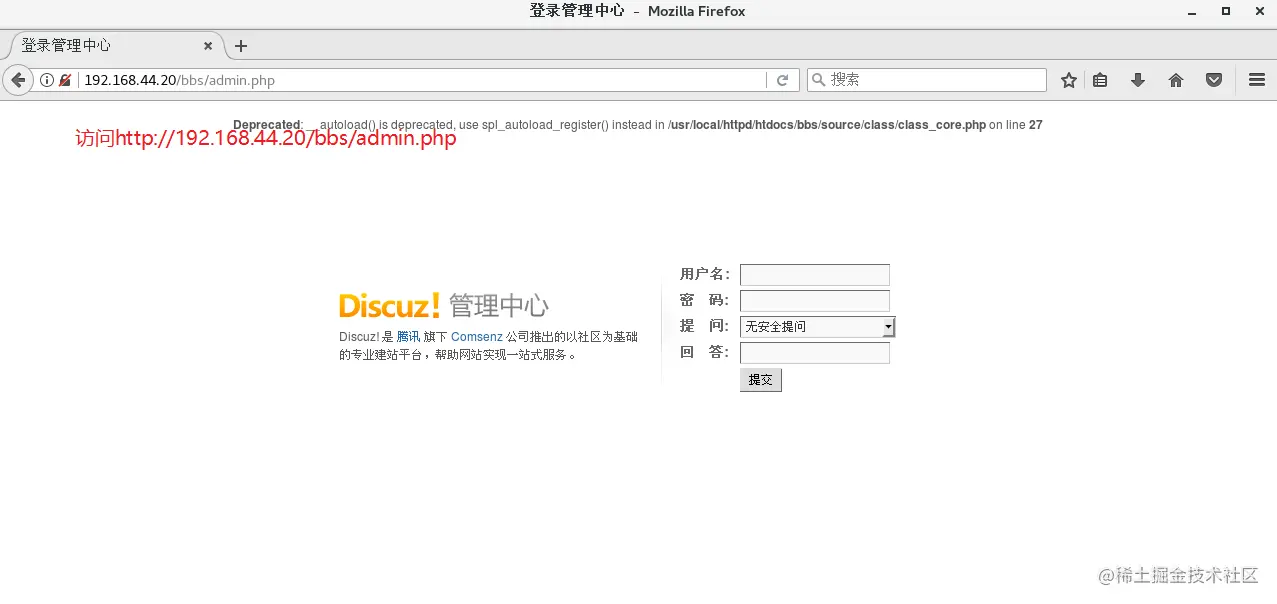
Task: Open the Comsenz link
Action: [x=477, y=337]
